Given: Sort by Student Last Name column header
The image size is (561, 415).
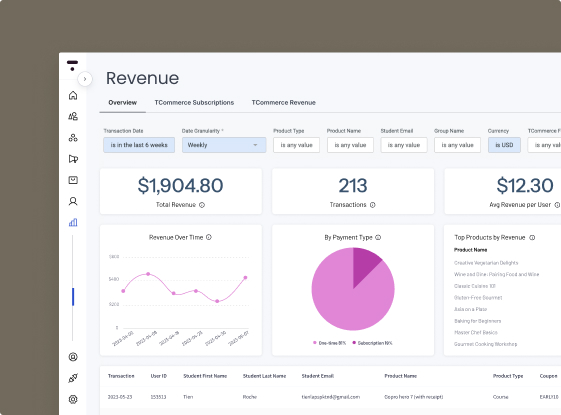Looking at the screenshot, I should point(264,376).
